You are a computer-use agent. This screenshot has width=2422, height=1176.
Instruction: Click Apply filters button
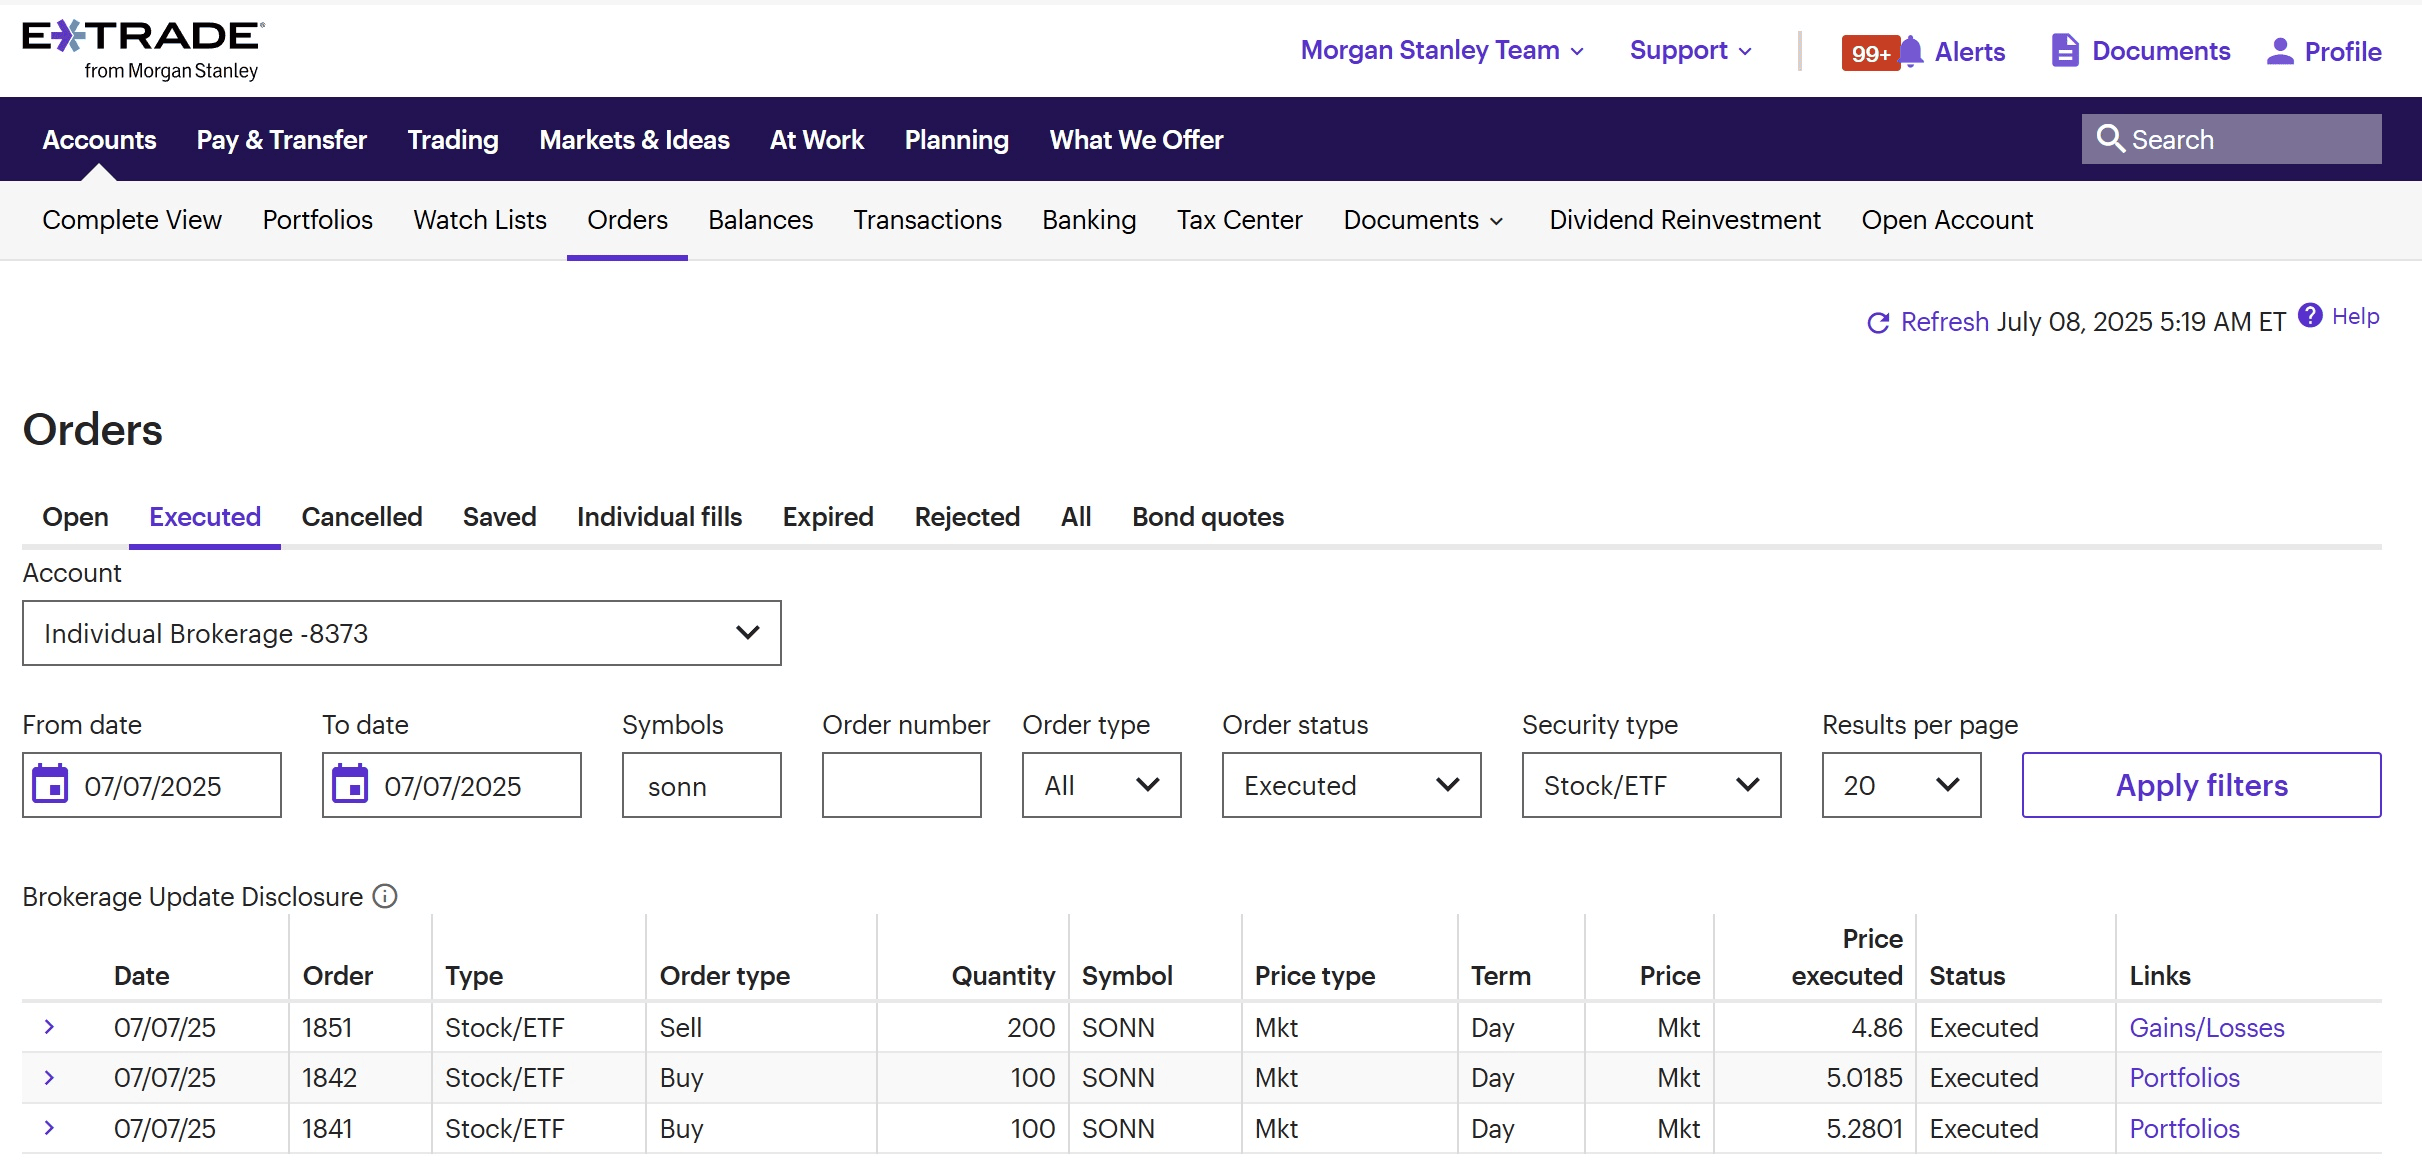click(x=2202, y=785)
